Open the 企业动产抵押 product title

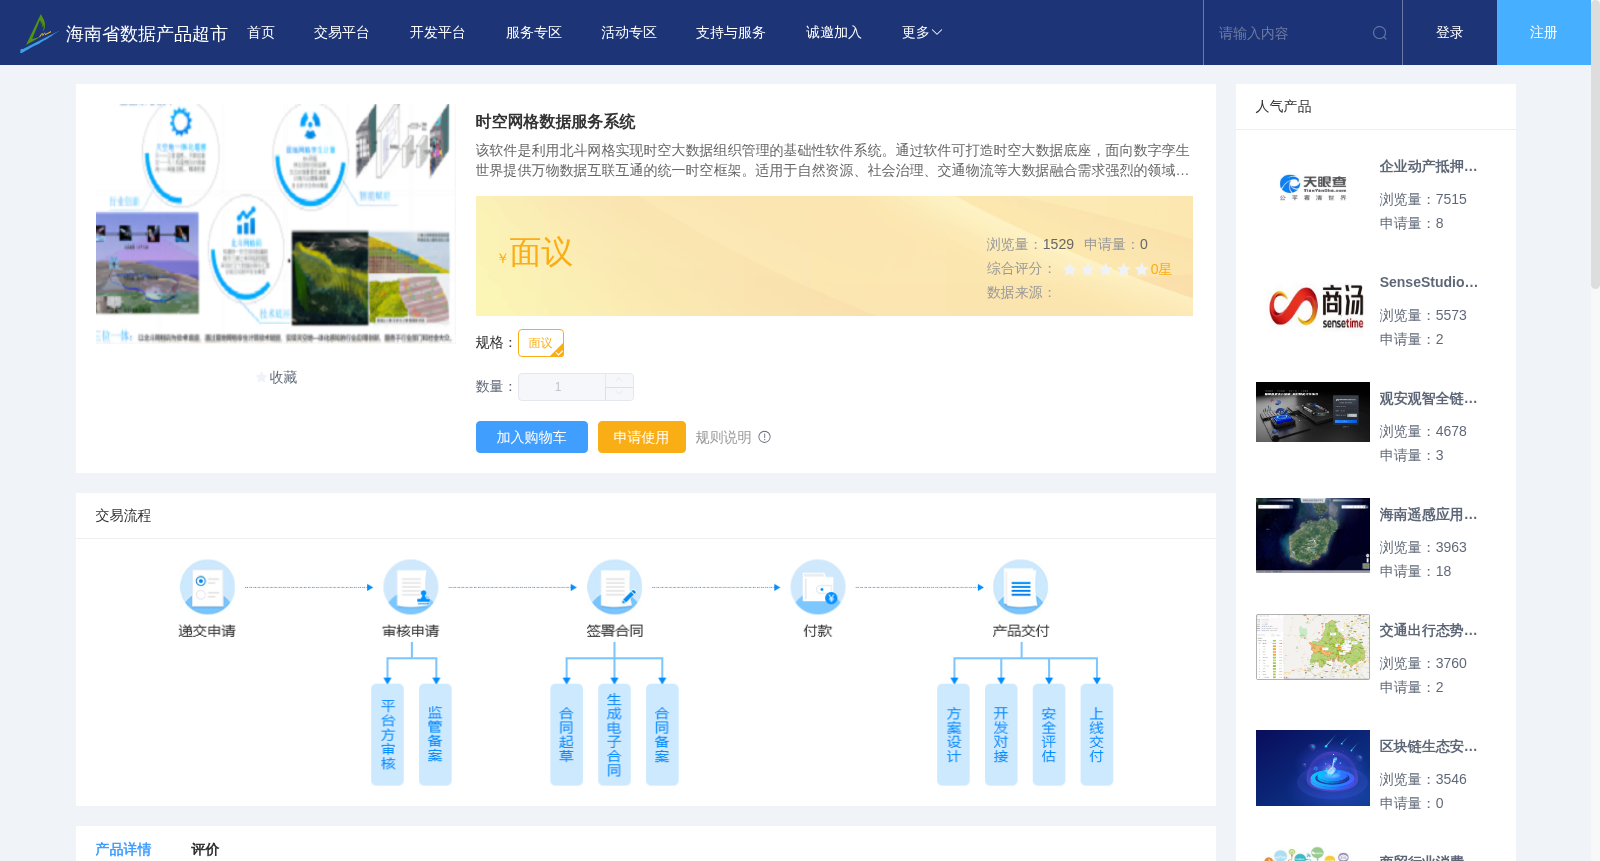click(1428, 167)
